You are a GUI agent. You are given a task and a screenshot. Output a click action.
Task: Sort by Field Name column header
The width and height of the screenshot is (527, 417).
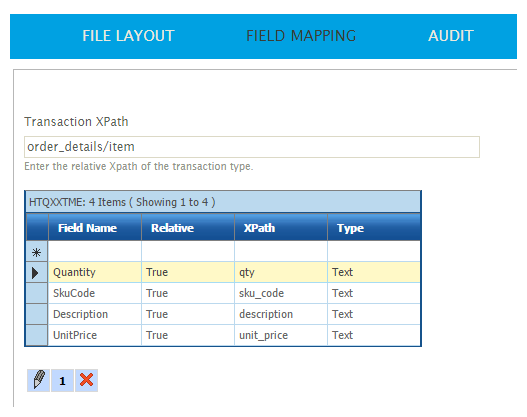pos(95,228)
